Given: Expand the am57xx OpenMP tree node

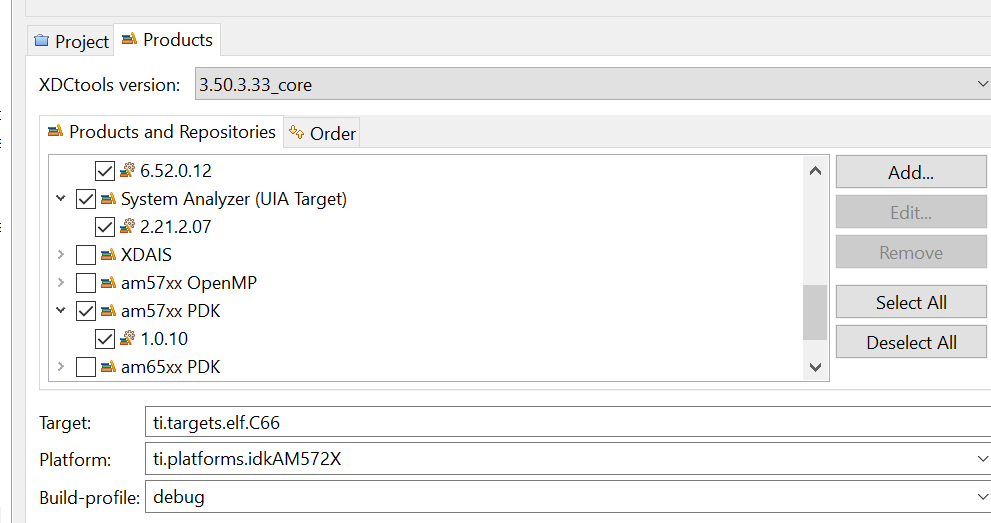Looking at the screenshot, I should 61,283.
